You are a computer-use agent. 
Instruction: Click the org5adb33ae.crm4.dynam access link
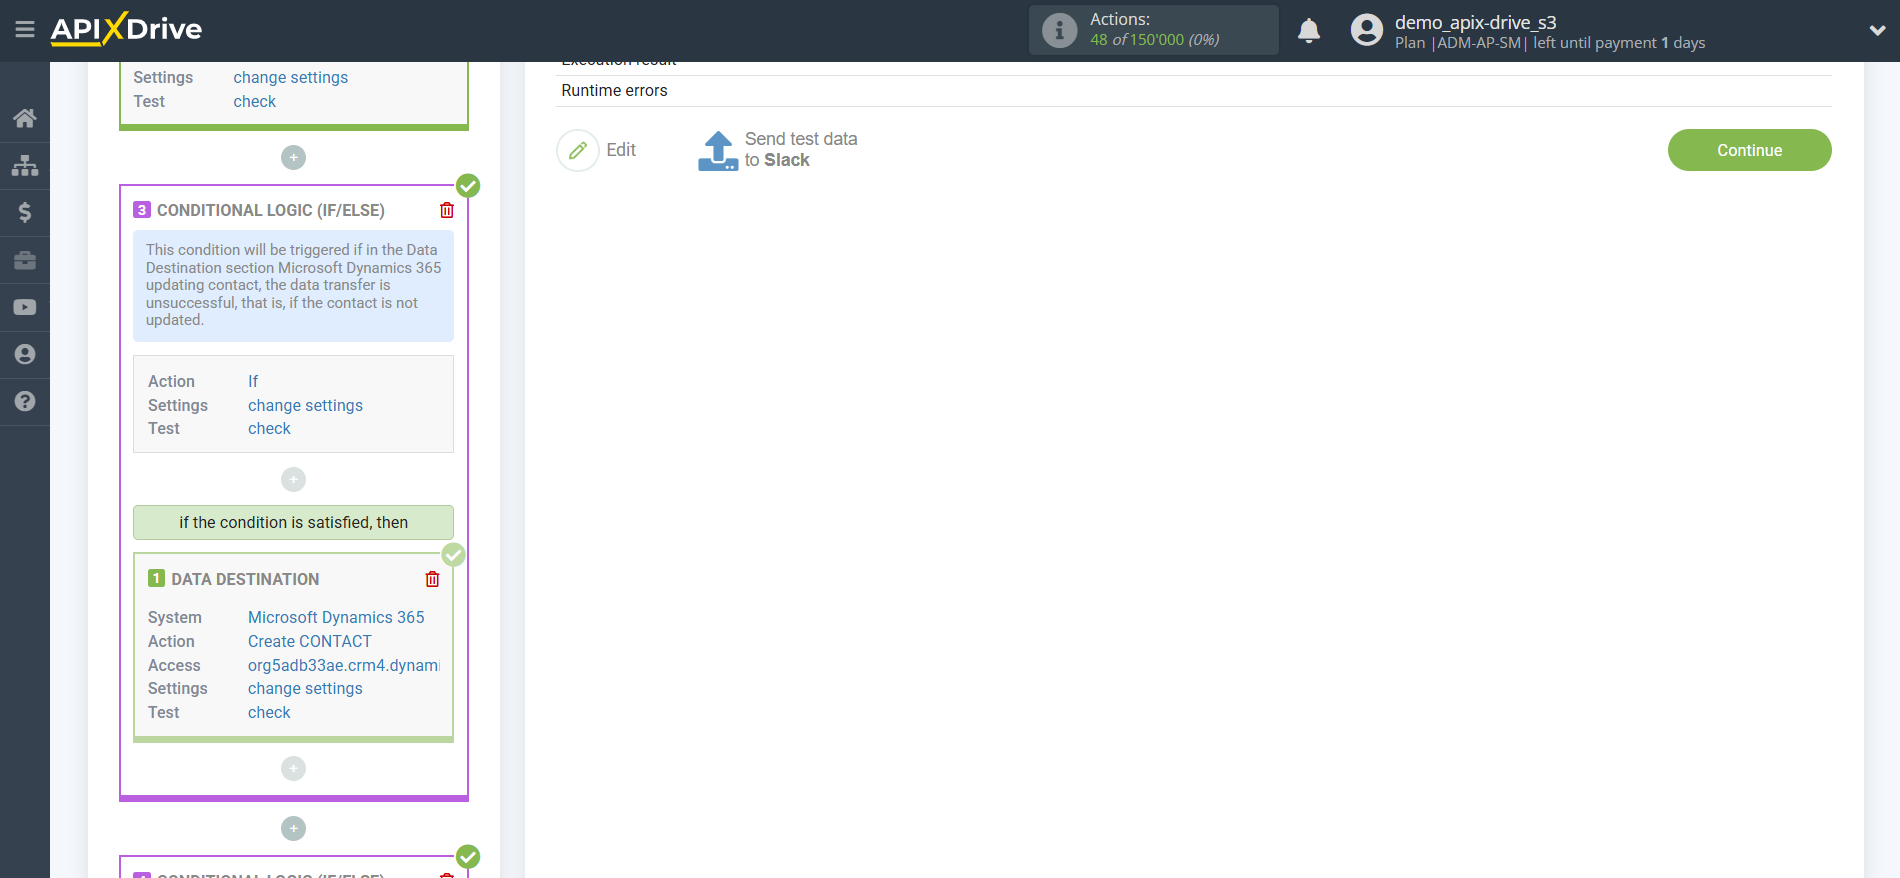[x=344, y=665]
